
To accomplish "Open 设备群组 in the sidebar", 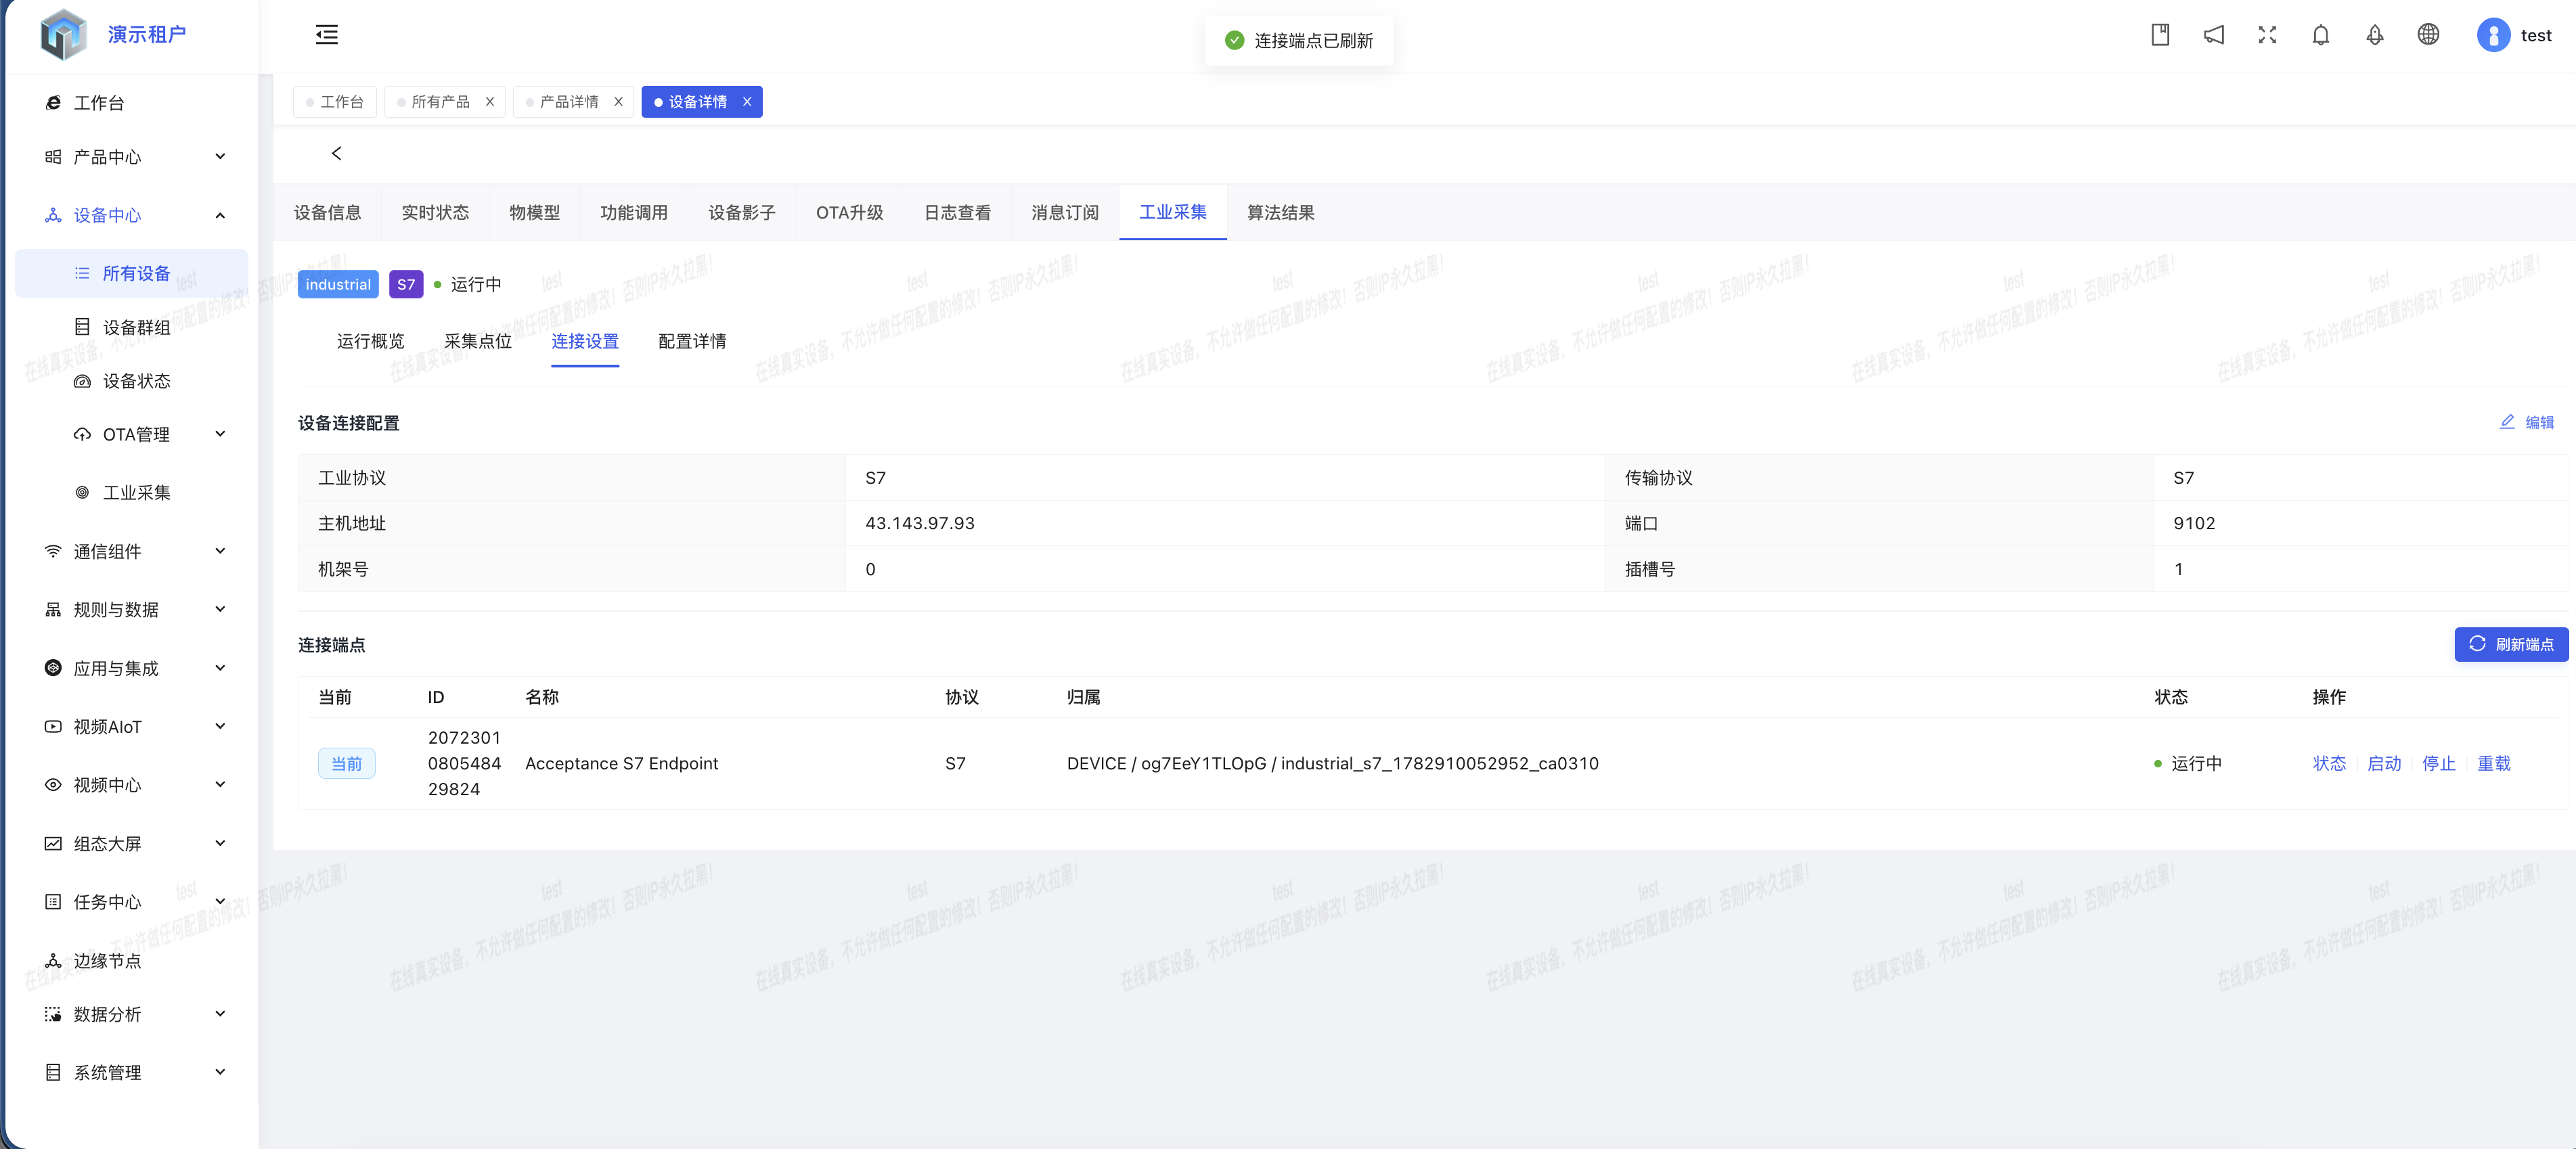I will coord(131,327).
